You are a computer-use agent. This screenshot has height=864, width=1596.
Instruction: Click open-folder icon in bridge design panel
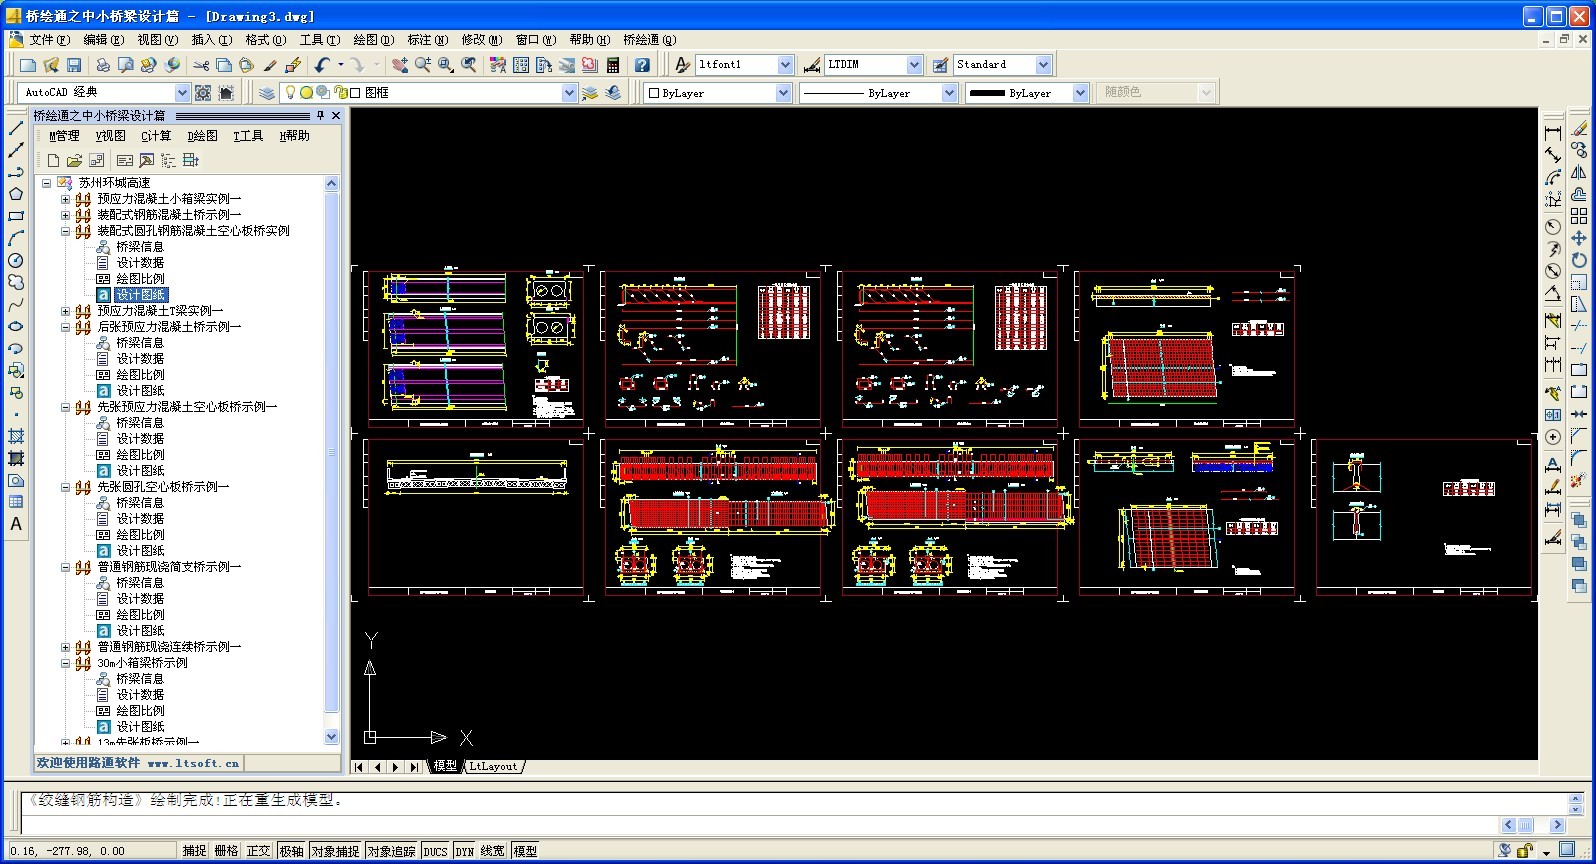point(74,160)
